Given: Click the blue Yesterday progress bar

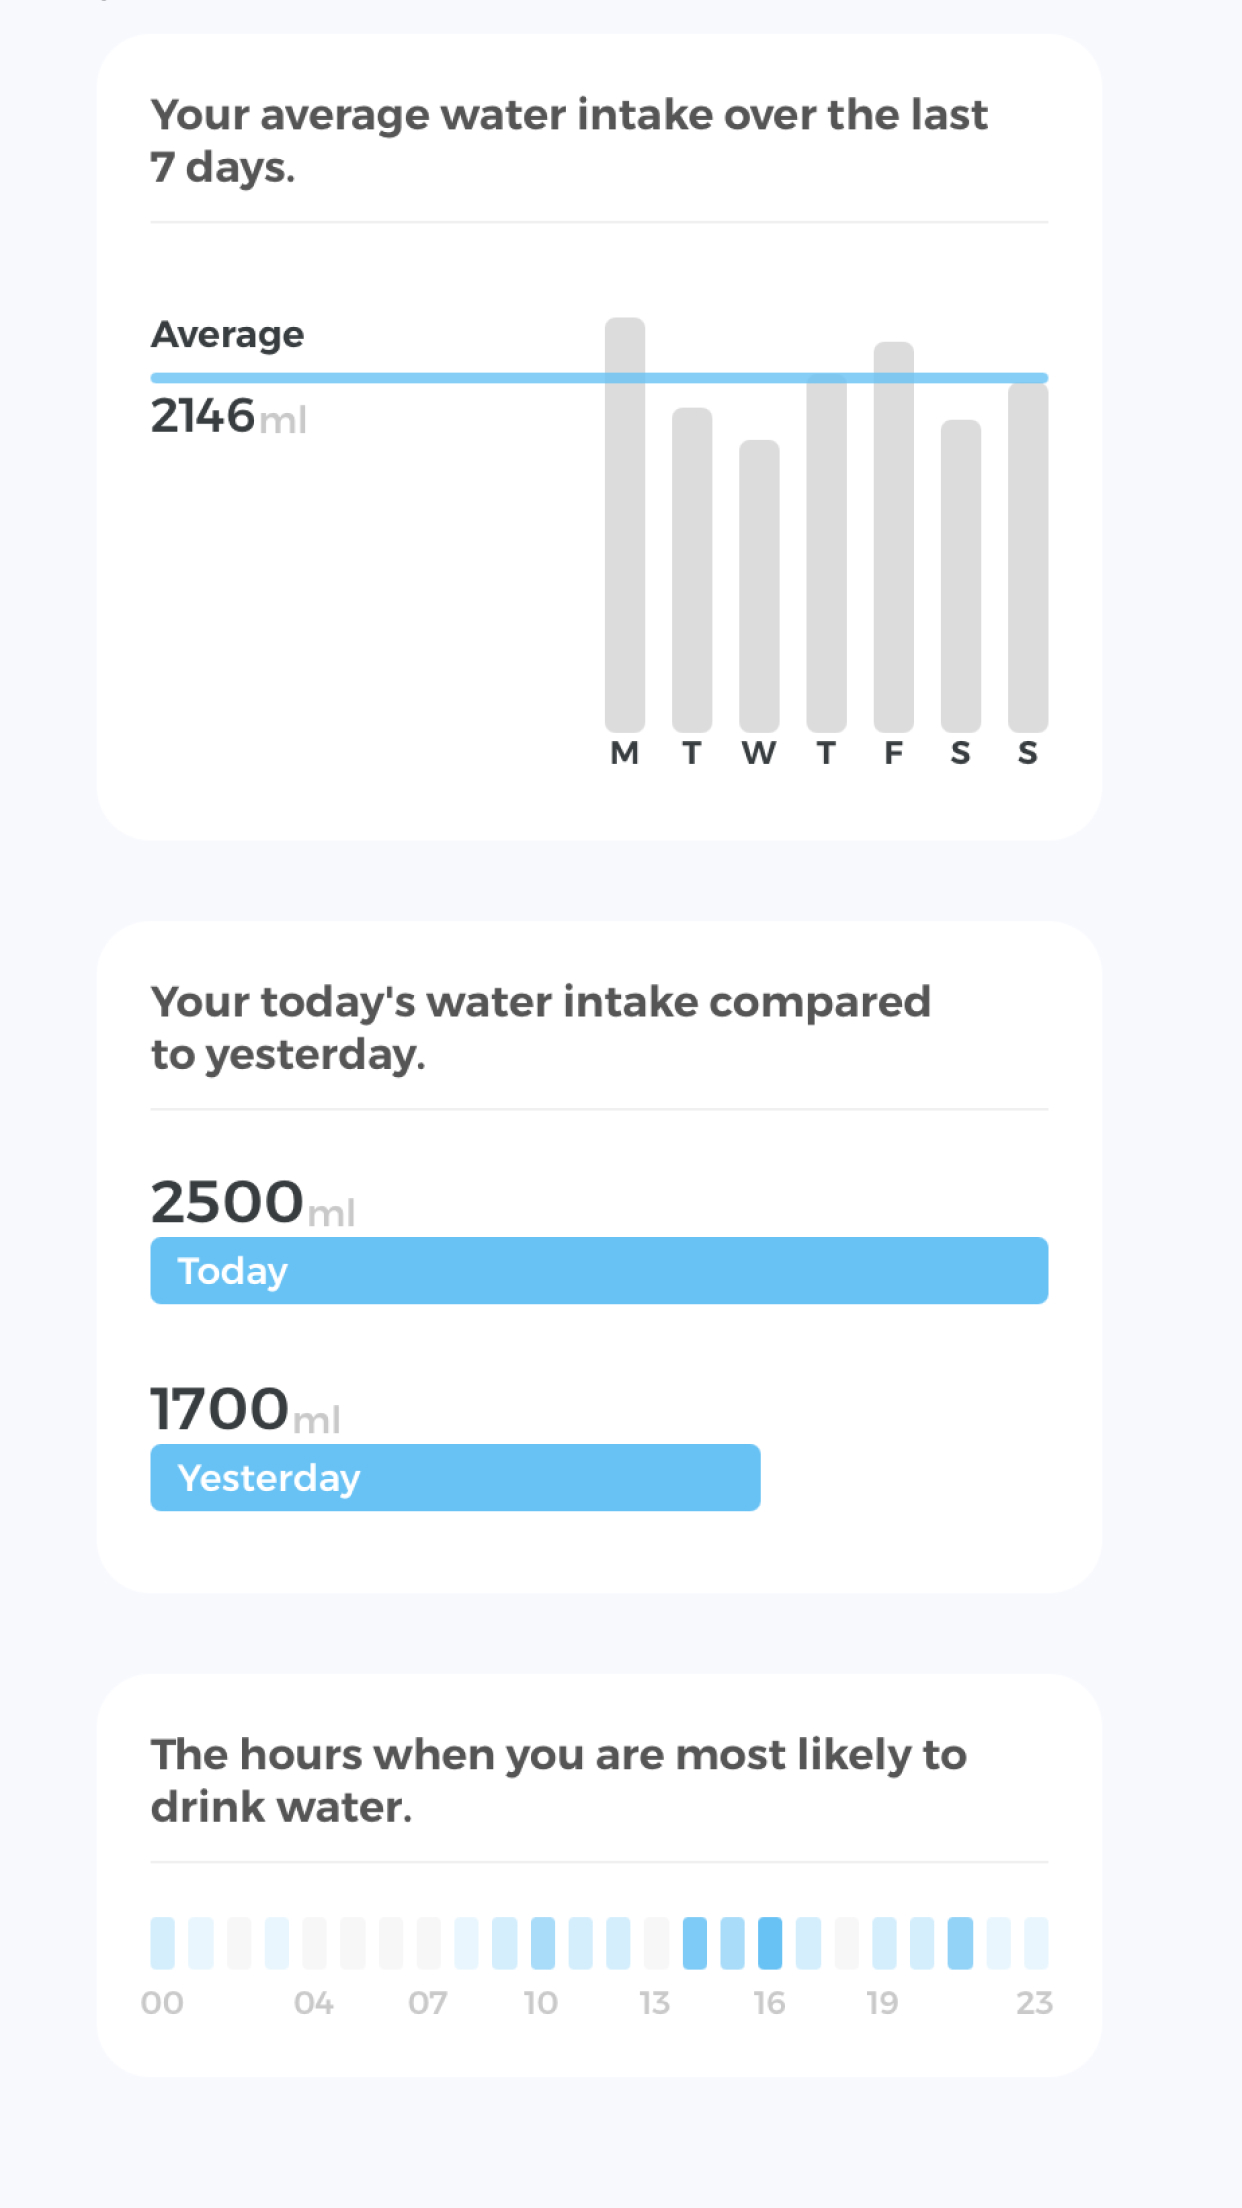Looking at the screenshot, I should (455, 1477).
